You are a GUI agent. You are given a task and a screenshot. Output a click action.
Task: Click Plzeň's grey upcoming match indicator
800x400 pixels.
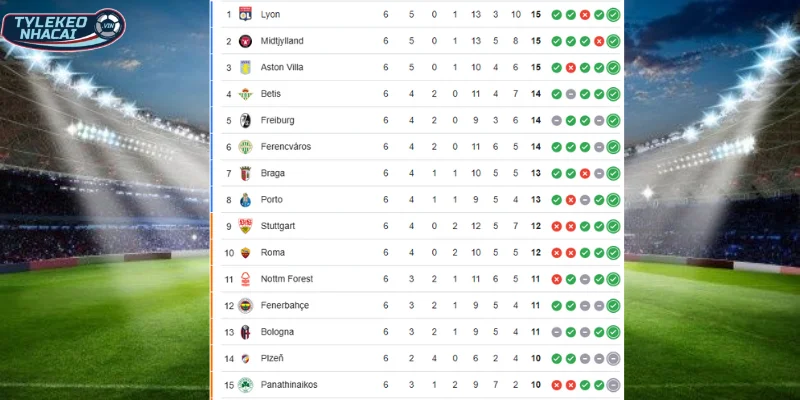click(x=613, y=358)
